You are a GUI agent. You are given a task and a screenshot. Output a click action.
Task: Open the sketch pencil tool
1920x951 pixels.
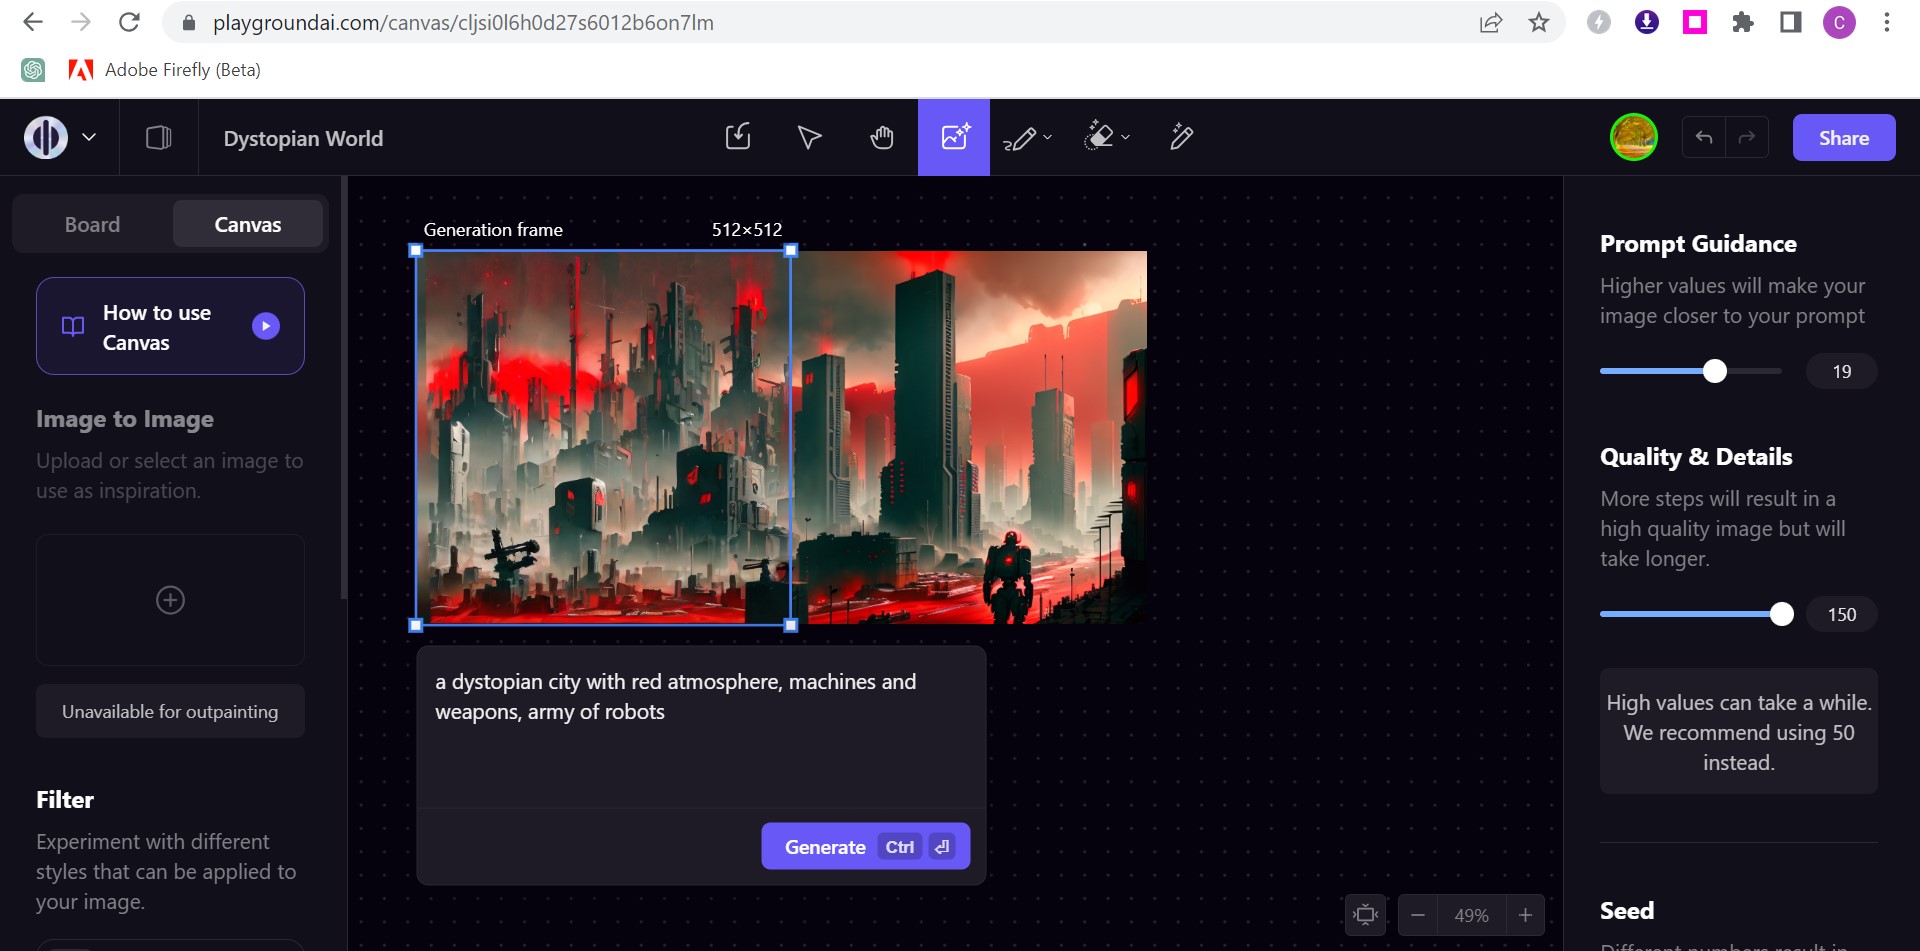click(1020, 137)
